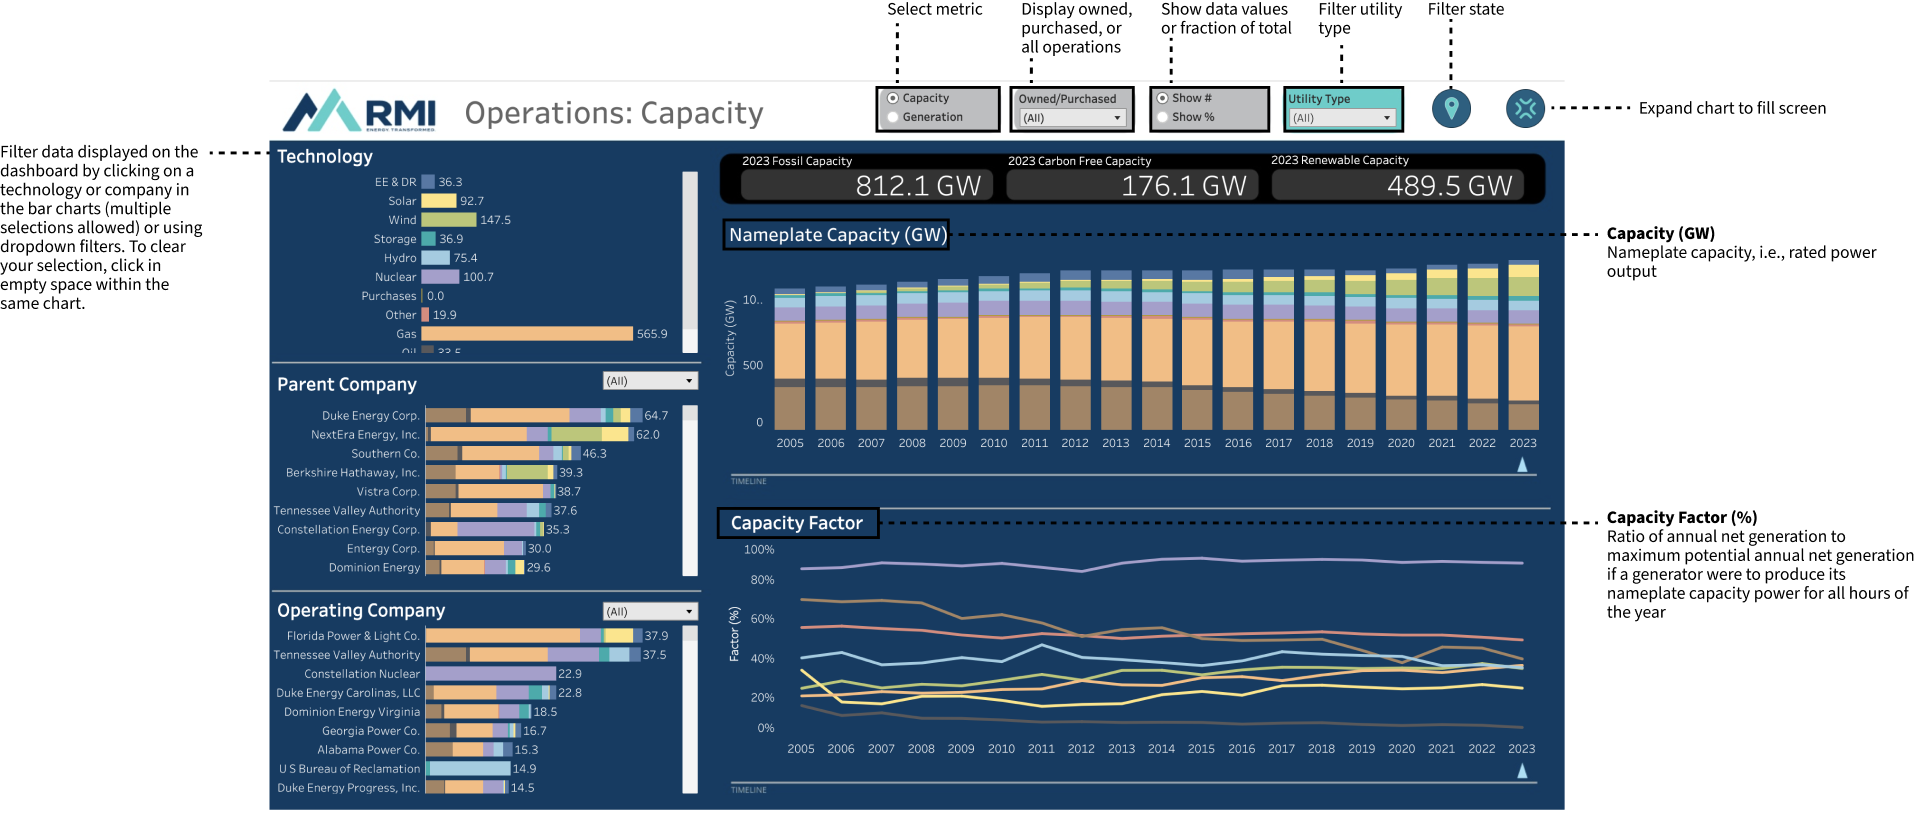The width and height of the screenshot is (1920, 824).
Task: Open the Owned/Purchased dropdown
Action: [x=1070, y=118]
